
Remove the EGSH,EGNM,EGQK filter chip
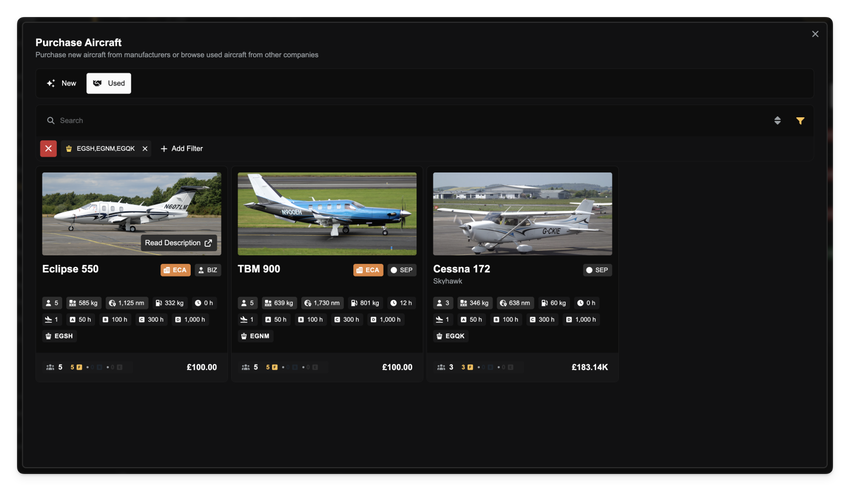click(x=145, y=148)
